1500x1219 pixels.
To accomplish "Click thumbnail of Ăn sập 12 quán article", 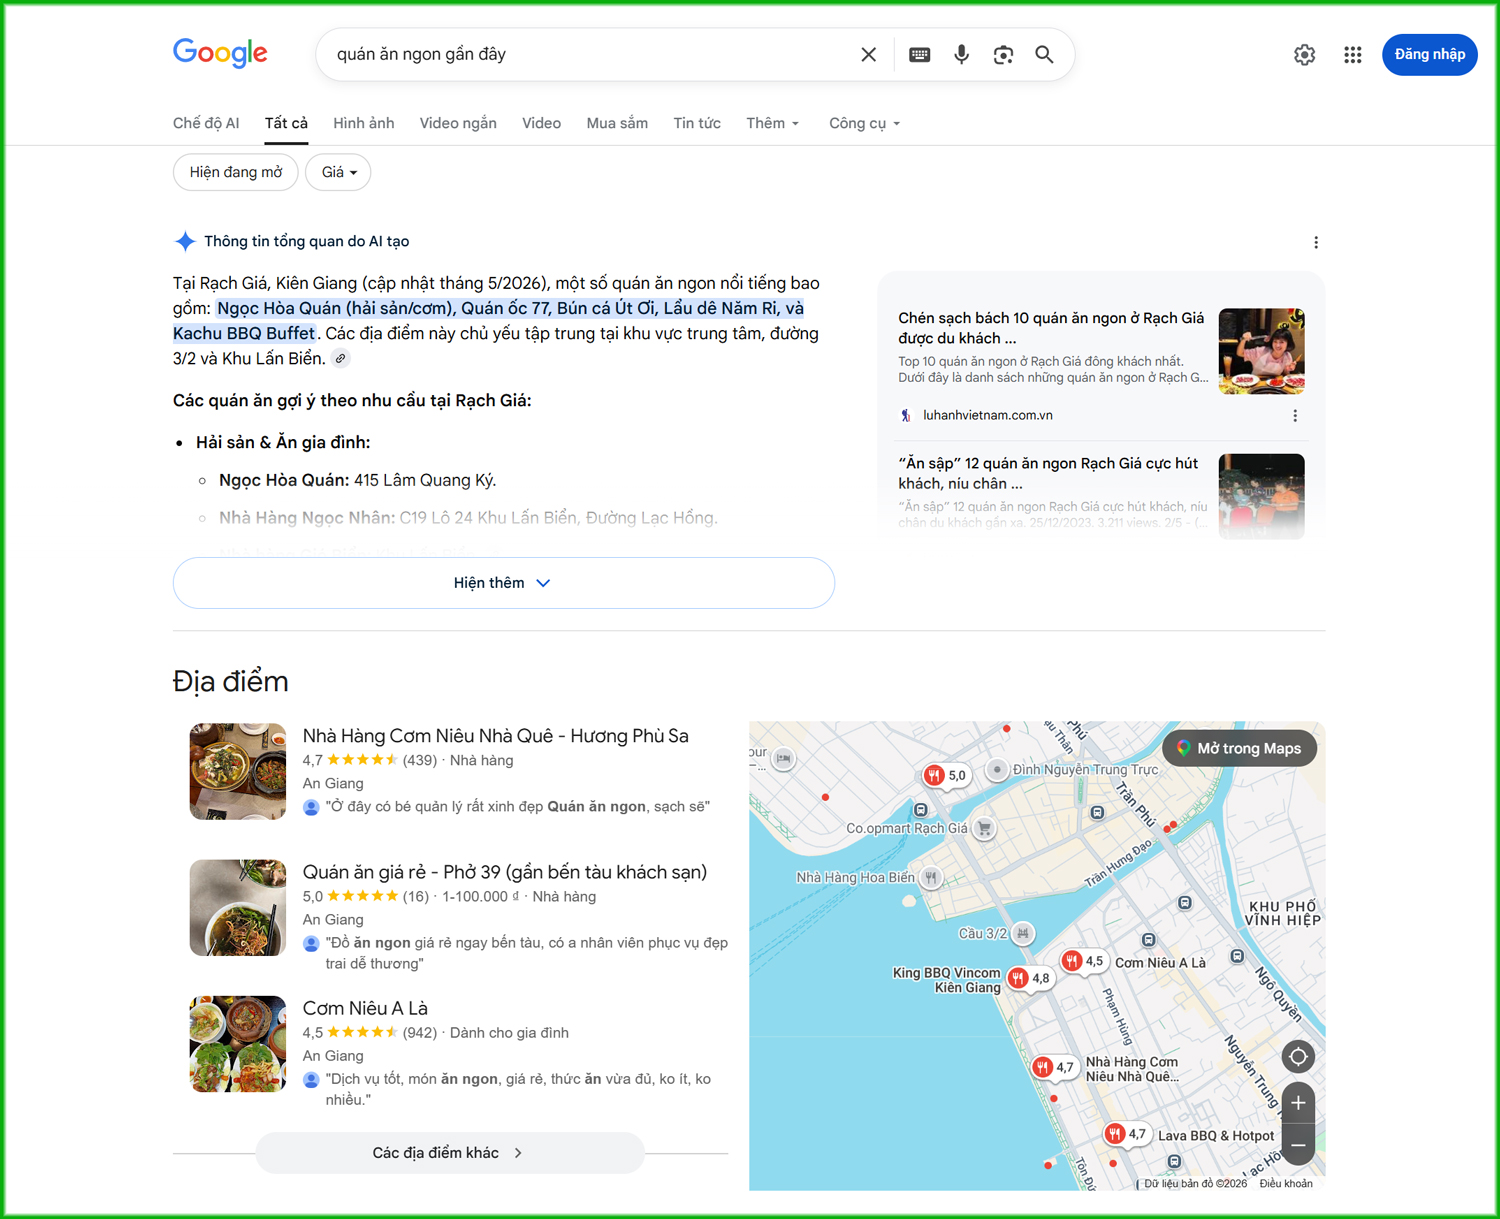I will [1262, 496].
